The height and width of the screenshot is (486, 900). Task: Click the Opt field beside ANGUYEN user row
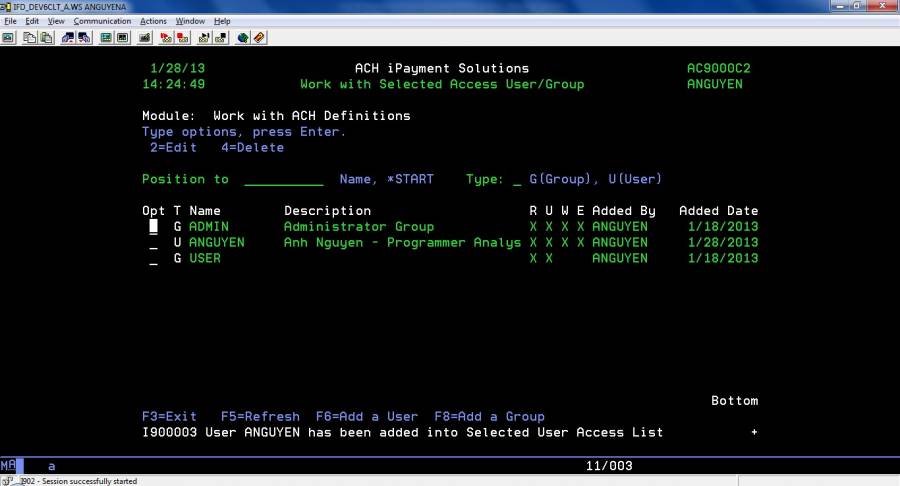pyautogui.click(x=153, y=243)
